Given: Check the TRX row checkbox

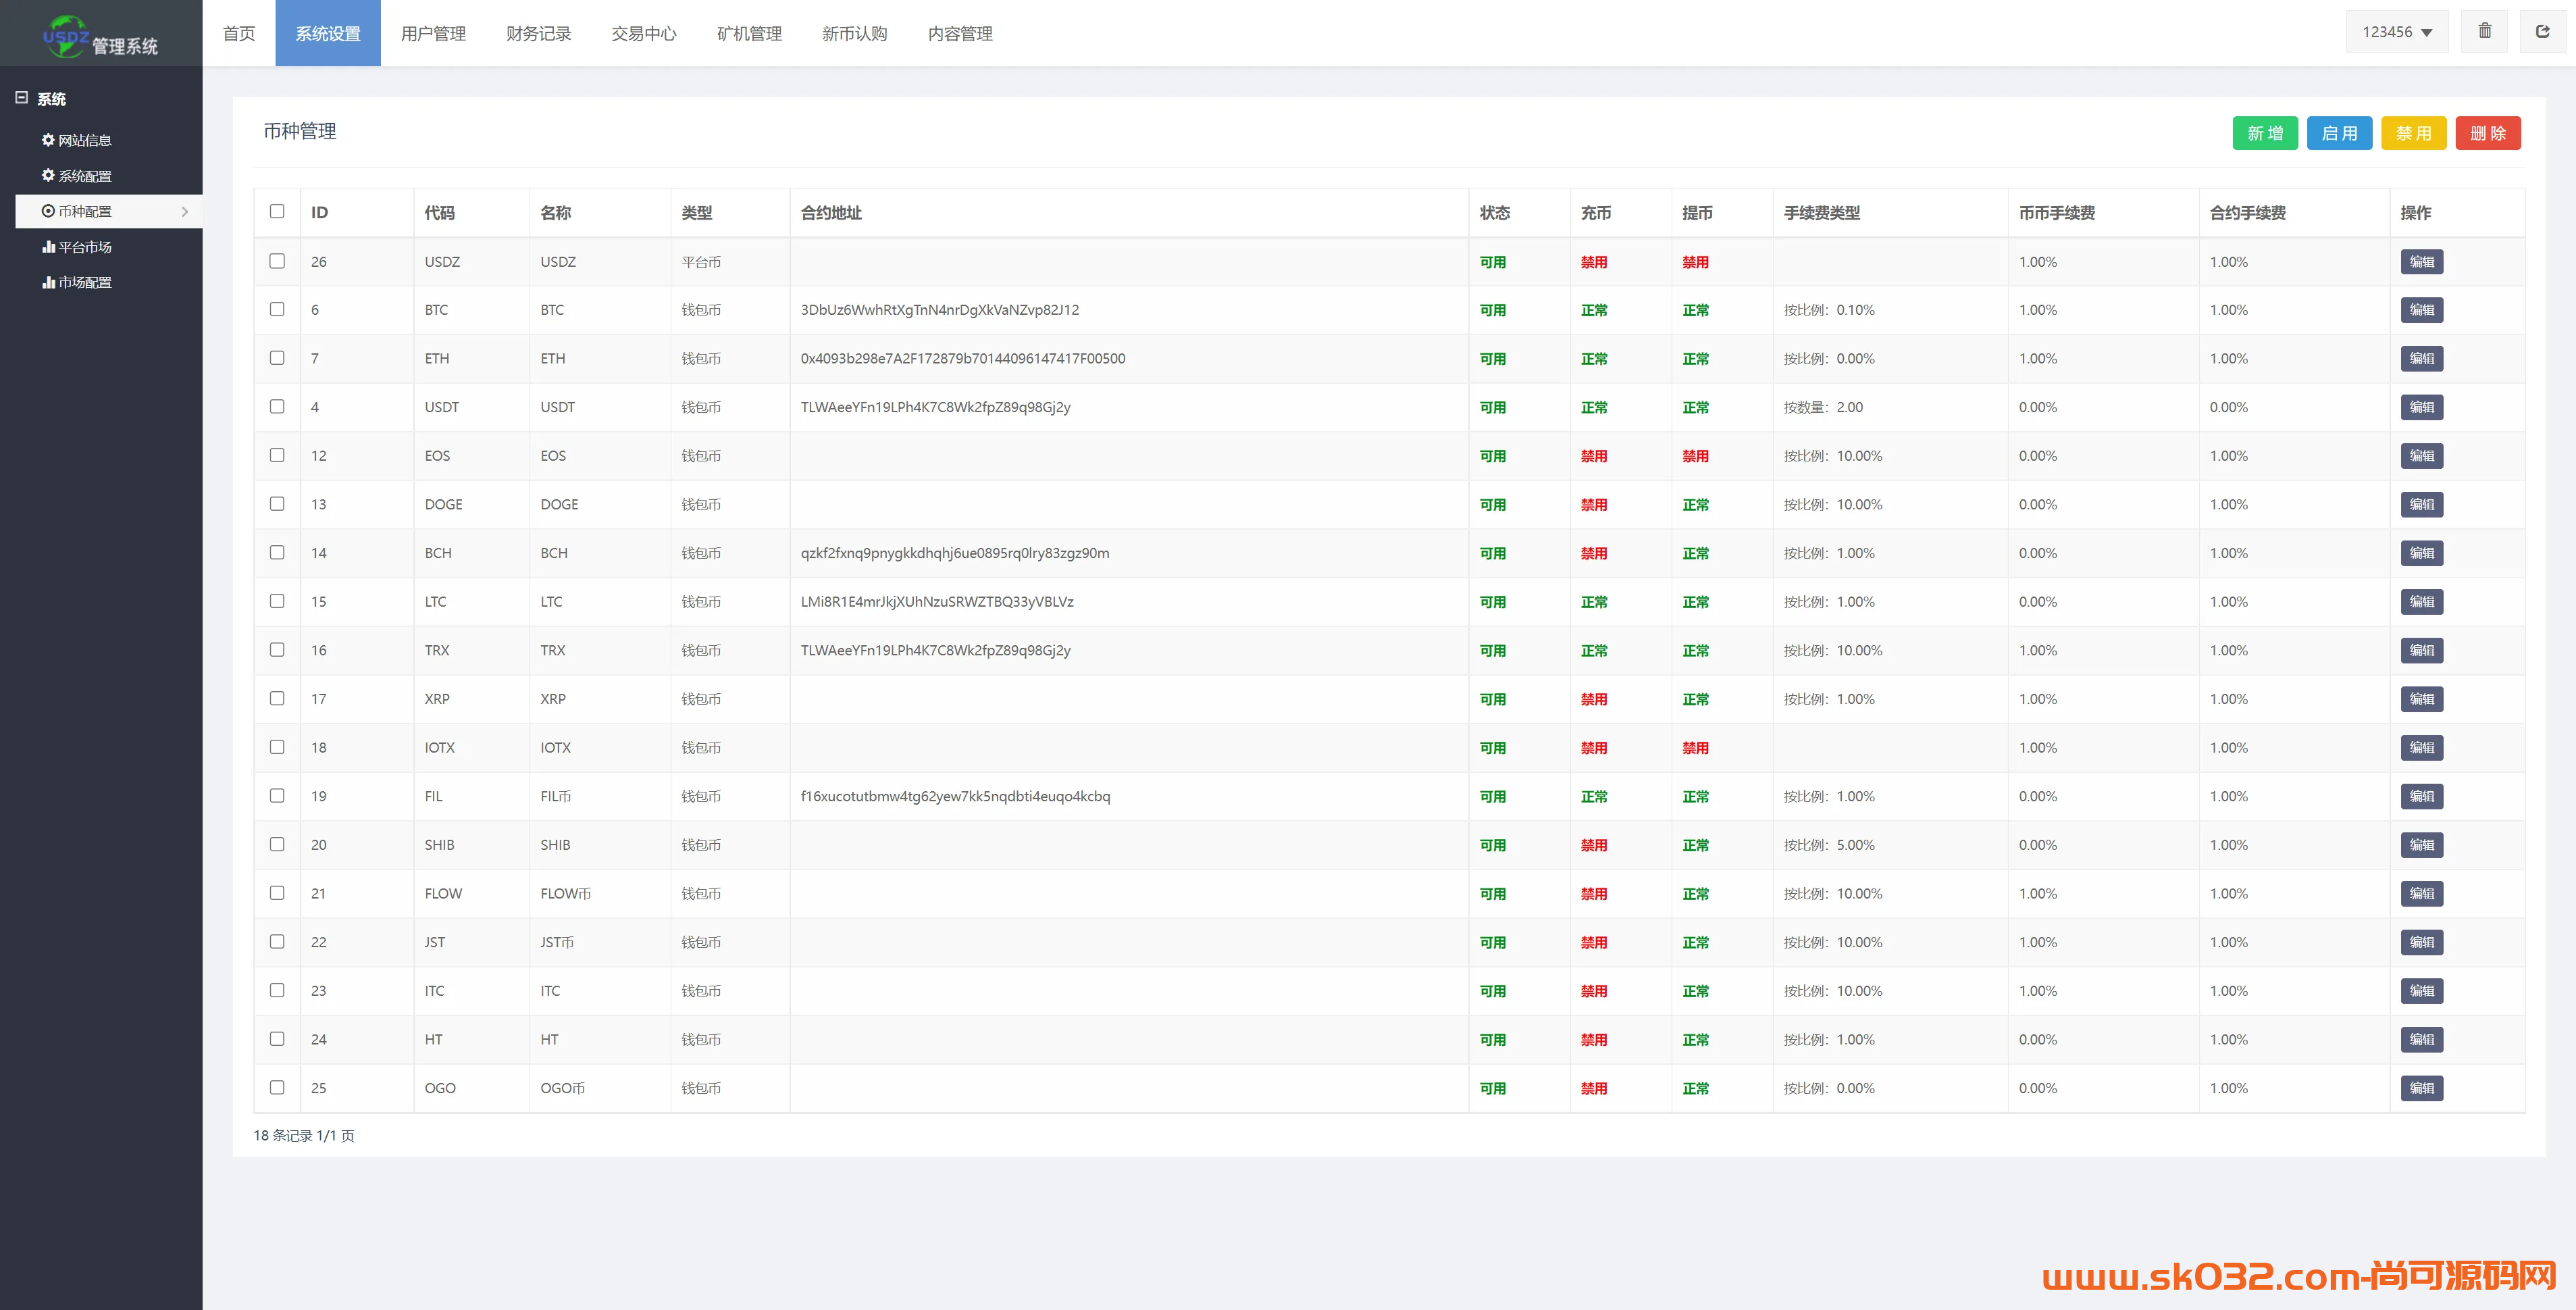Looking at the screenshot, I should pyautogui.click(x=277, y=650).
